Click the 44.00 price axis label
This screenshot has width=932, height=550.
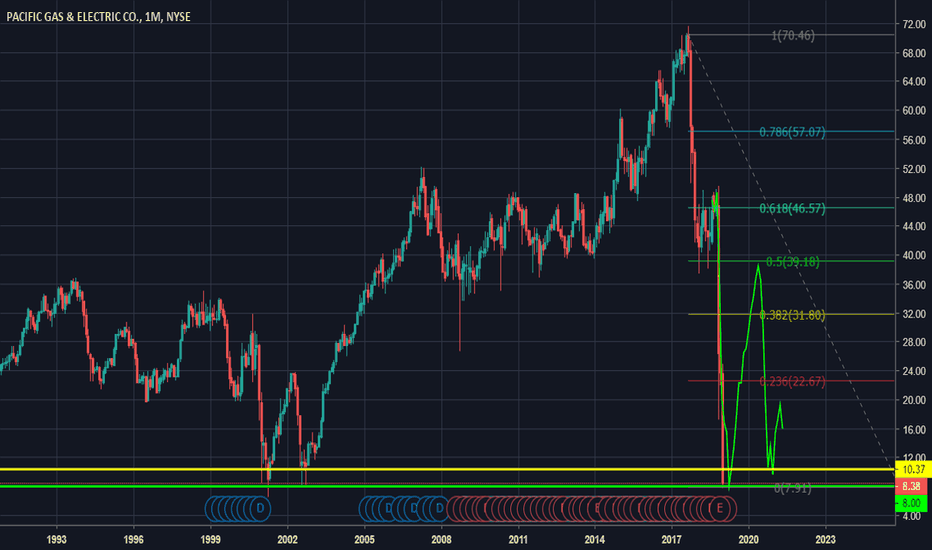tap(914, 227)
